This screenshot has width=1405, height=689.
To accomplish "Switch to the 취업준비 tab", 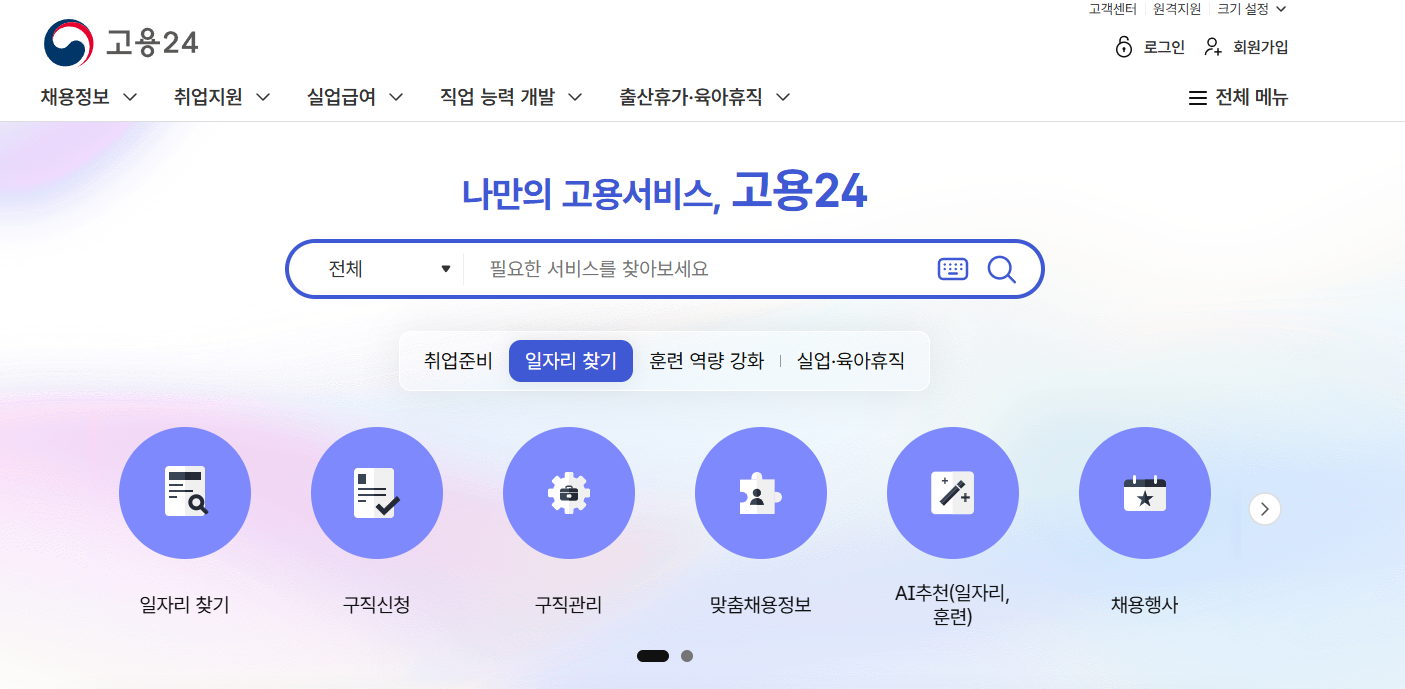I will coord(458,361).
